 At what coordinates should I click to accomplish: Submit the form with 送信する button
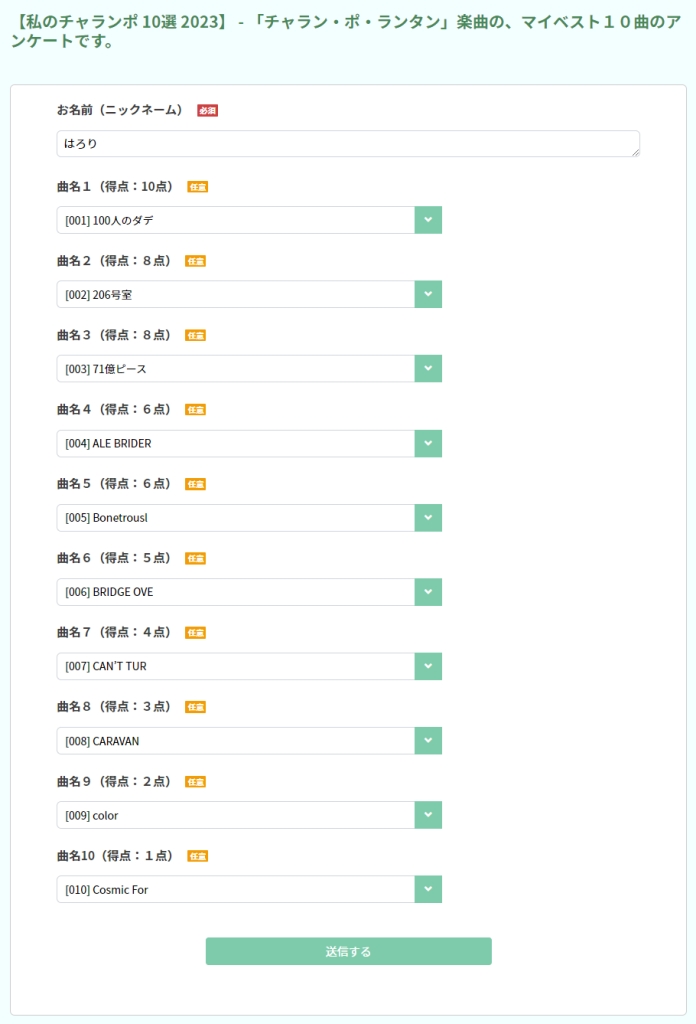349,952
